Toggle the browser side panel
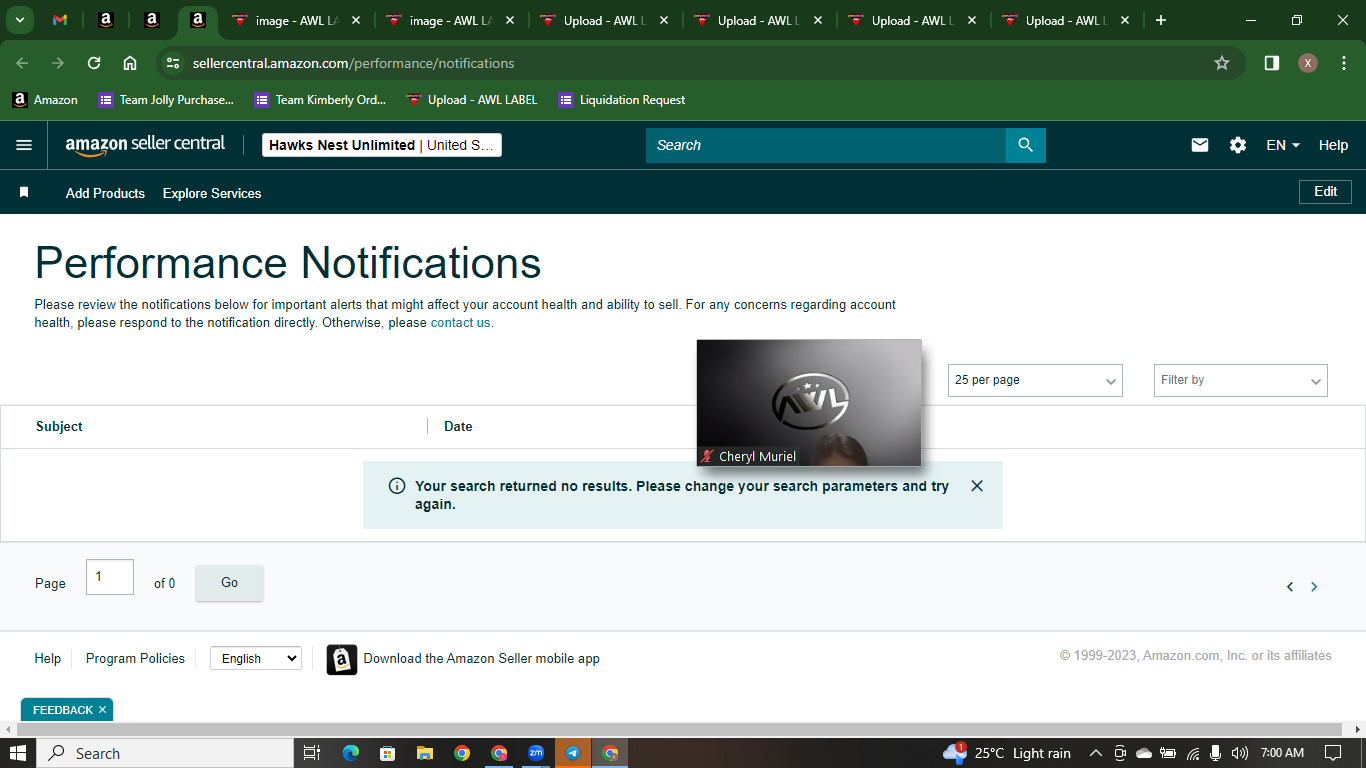Image resolution: width=1366 pixels, height=768 pixels. click(x=1272, y=63)
